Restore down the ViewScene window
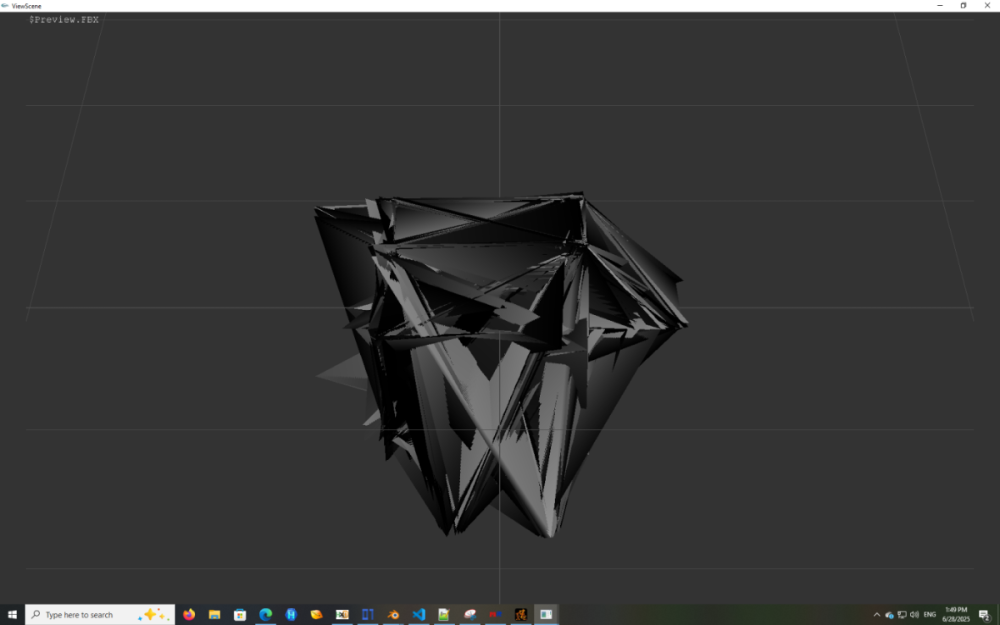The height and width of the screenshot is (625, 1000). coord(963,5)
